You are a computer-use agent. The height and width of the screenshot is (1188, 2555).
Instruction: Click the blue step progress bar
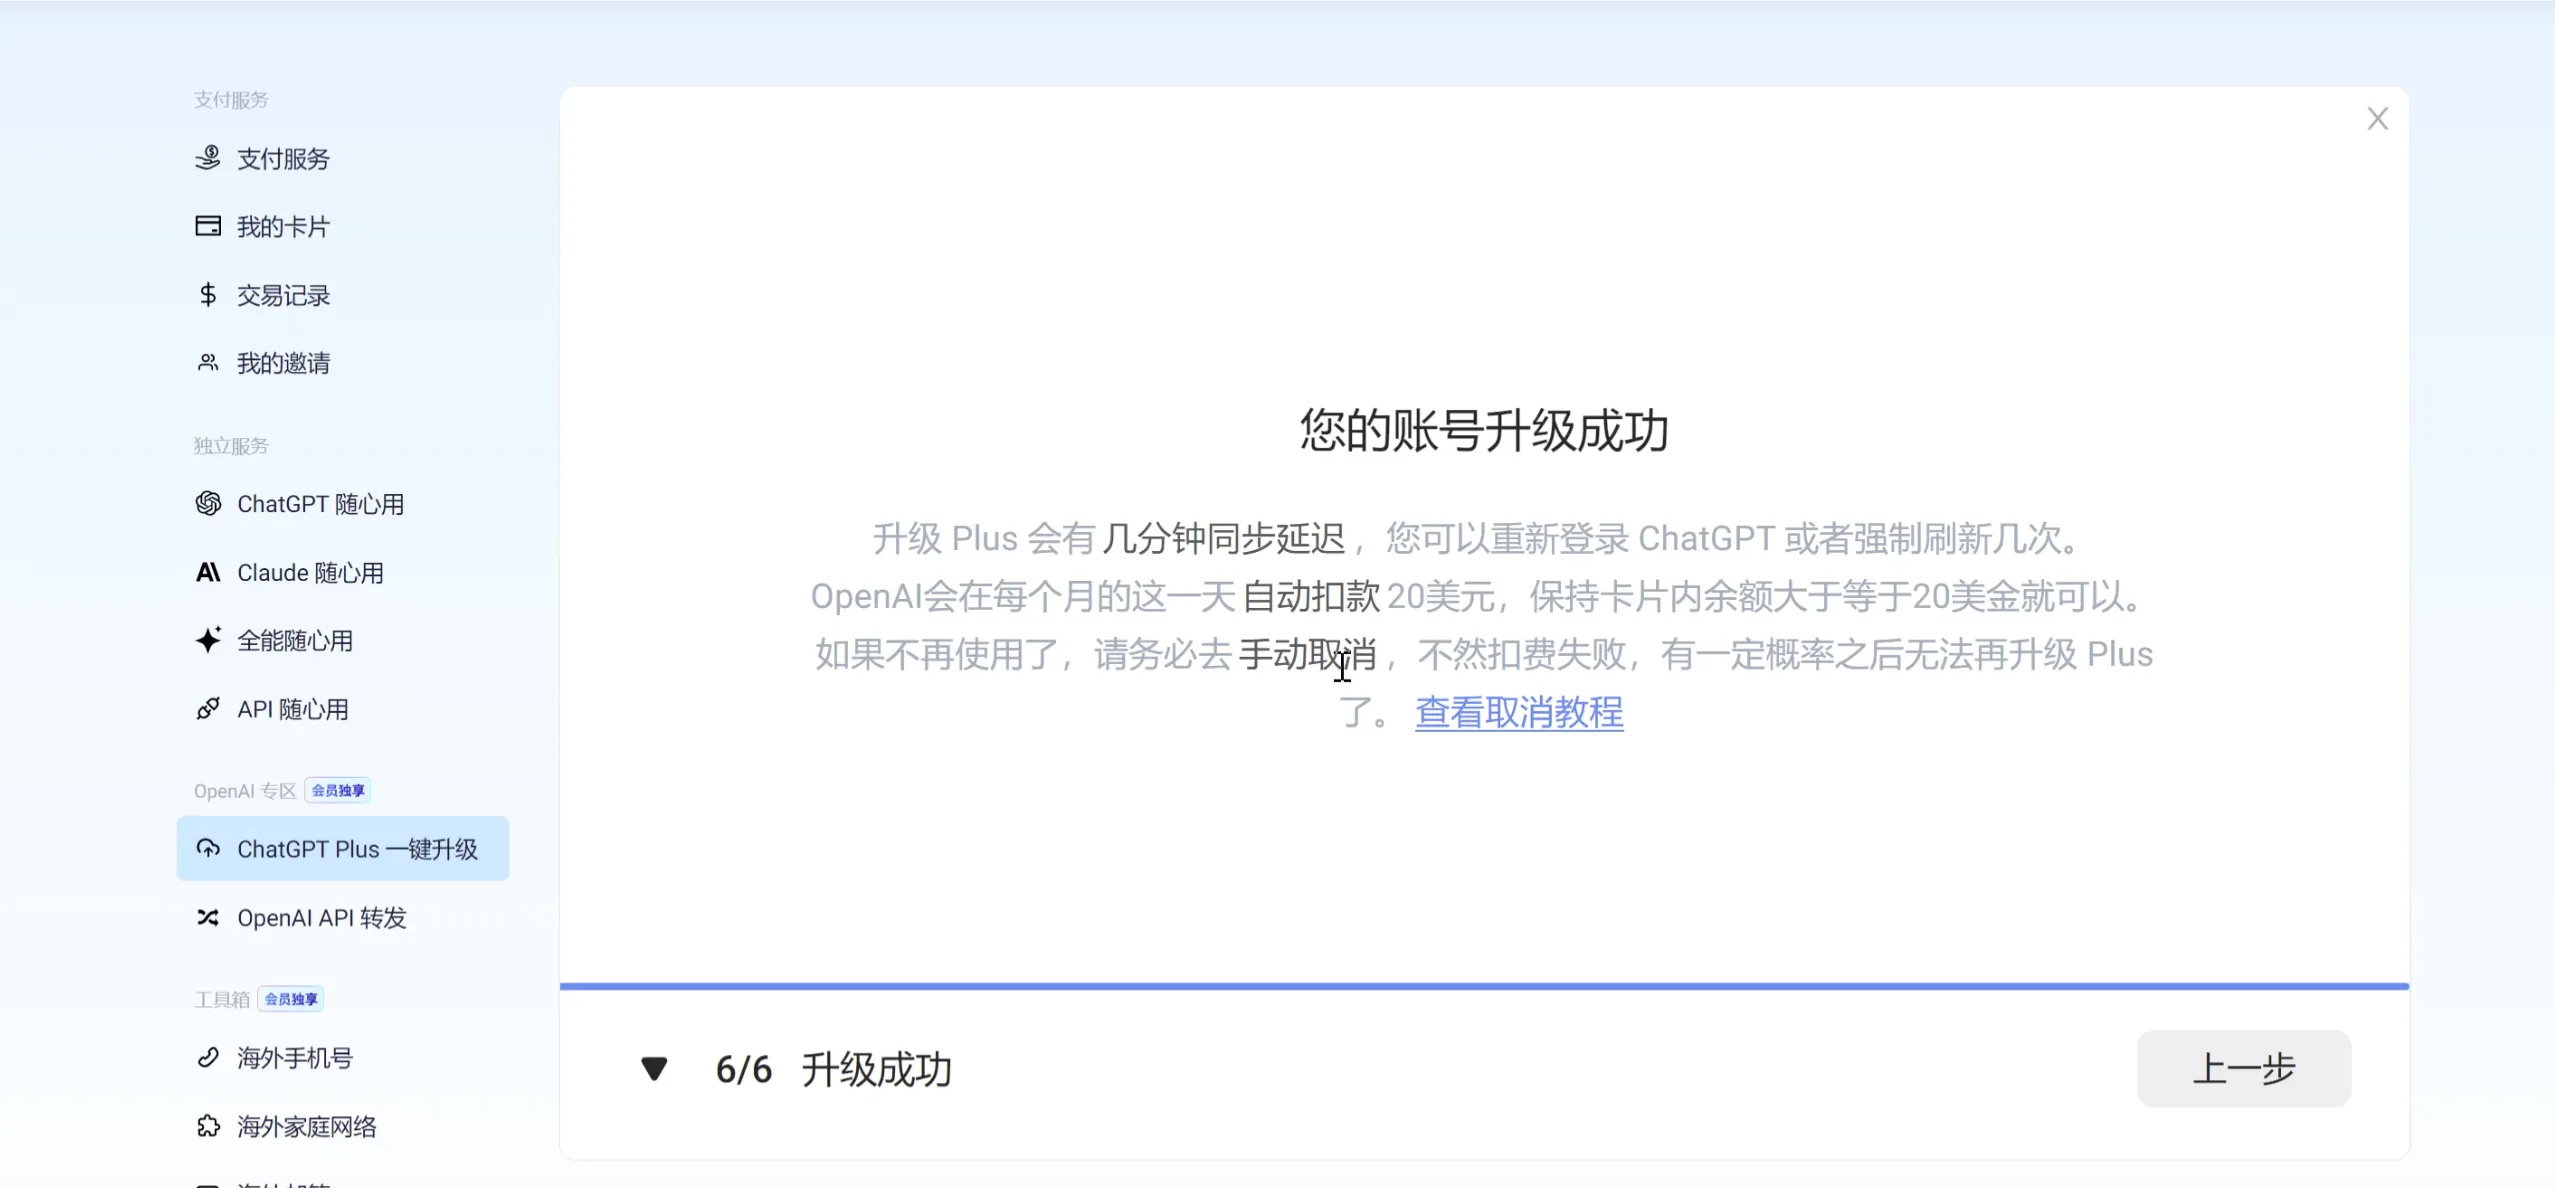click(x=1483, y=986)
